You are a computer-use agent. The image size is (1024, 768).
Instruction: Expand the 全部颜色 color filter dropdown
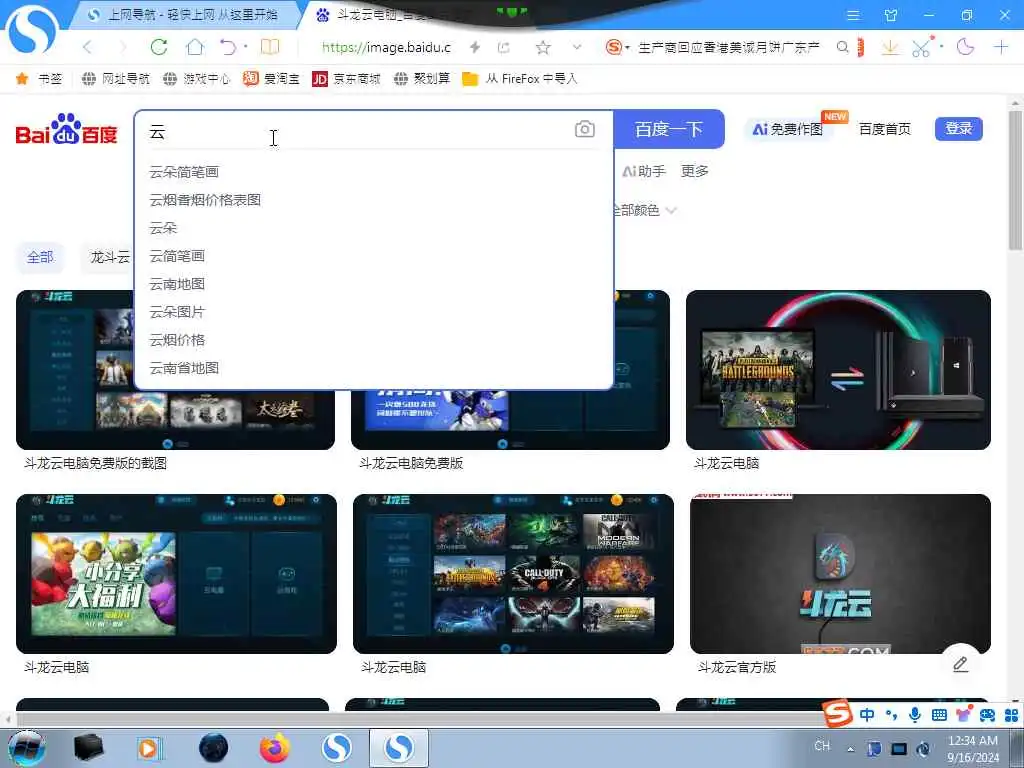[645, 210]
